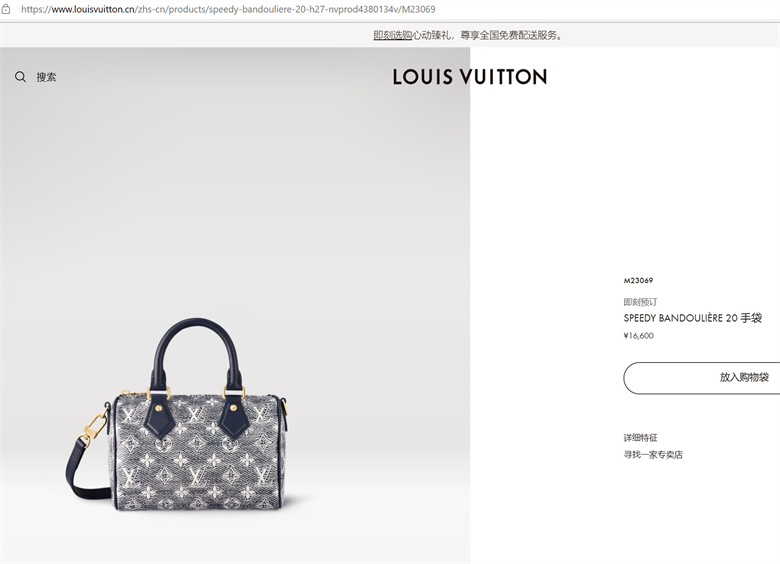The image size is (780, 564).
Task: Click the ¥16,600 price text
Action: [x=639, y=336]
